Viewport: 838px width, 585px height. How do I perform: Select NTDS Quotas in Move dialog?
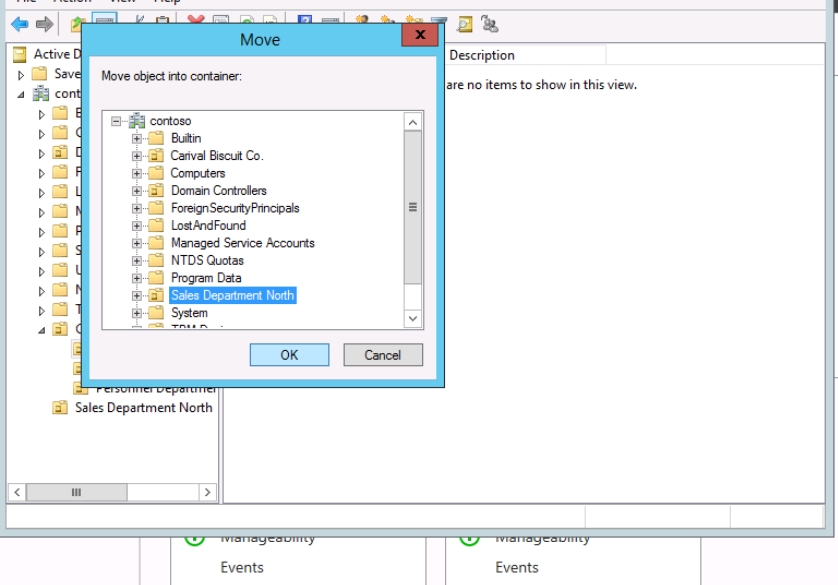[x=207, y=261]
